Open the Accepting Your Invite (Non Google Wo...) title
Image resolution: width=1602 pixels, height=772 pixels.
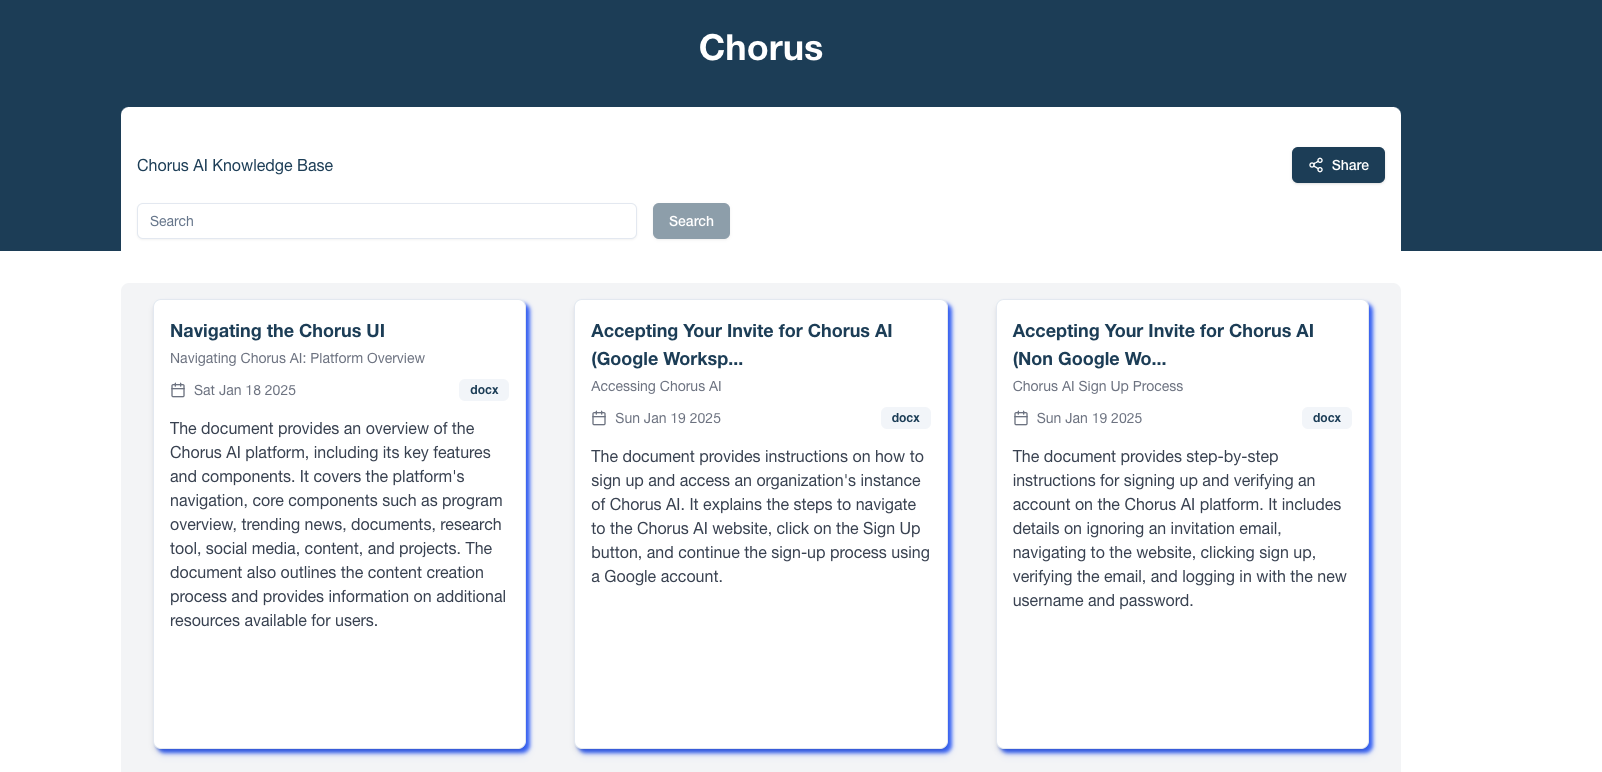(1163, 344)
